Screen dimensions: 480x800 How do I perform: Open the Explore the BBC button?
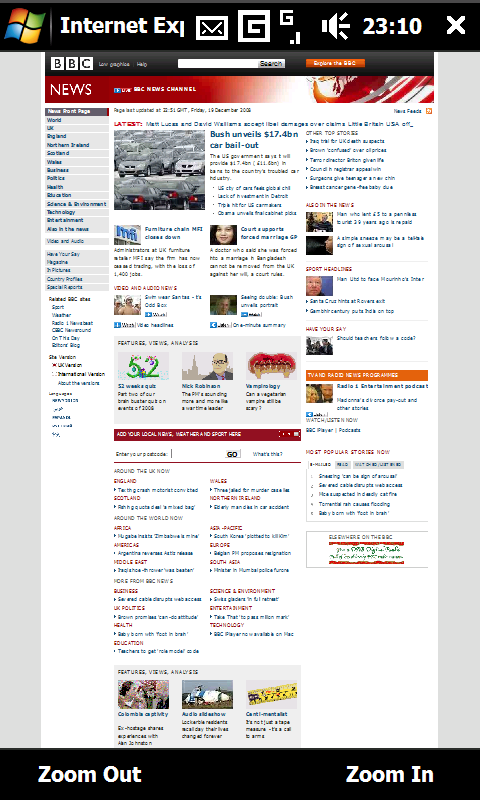(x=335, y=63)
